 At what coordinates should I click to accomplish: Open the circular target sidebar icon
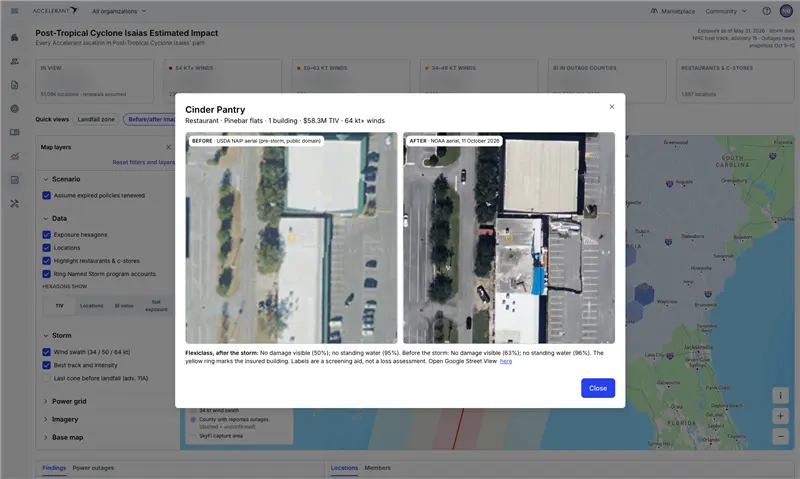[14, 109]
